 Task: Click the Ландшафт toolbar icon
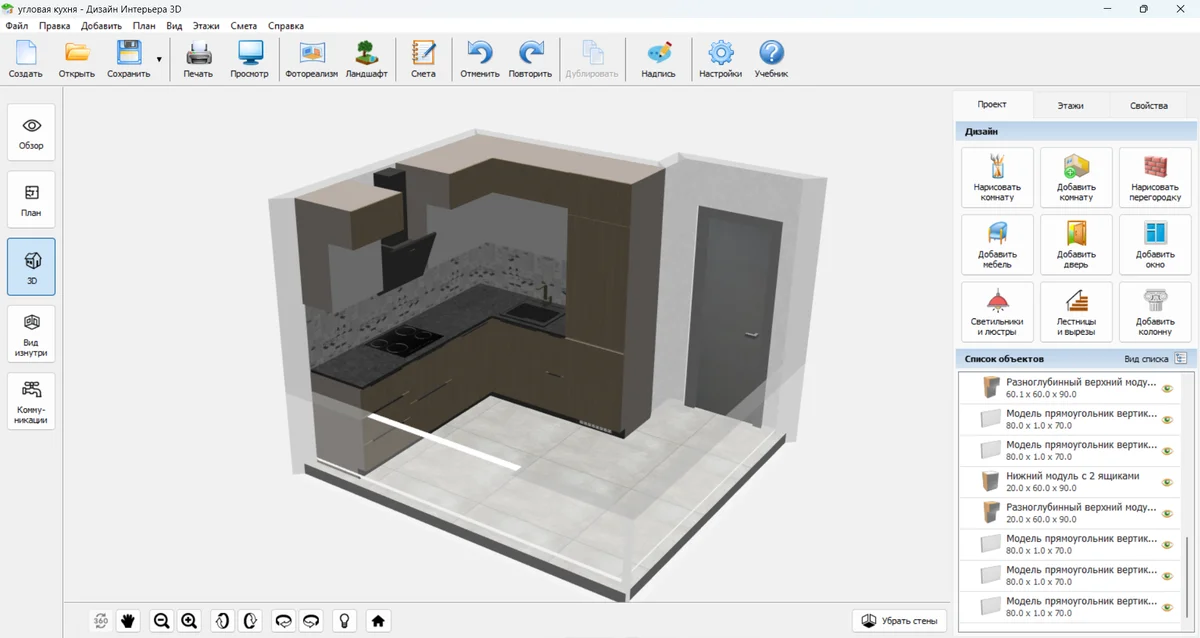[x=366, y=59]
